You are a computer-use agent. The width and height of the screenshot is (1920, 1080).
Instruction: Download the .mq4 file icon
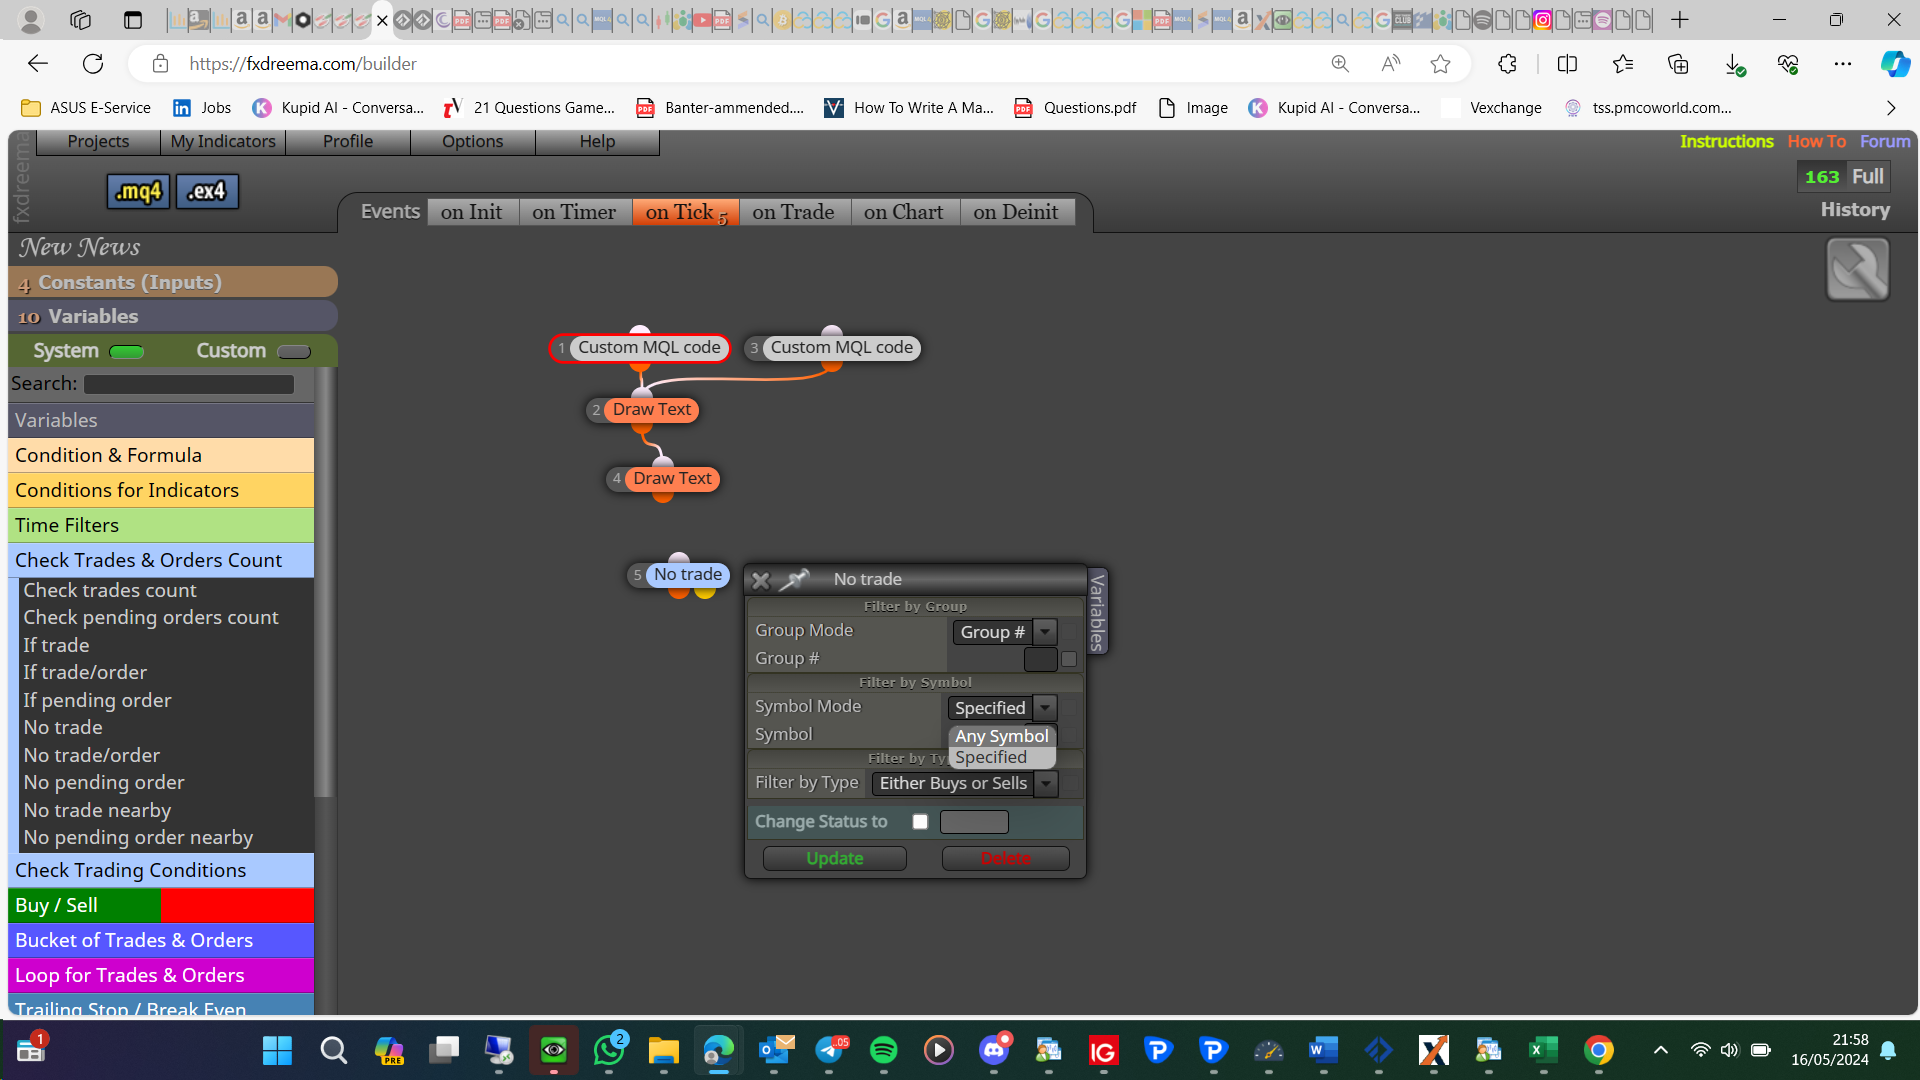pos(138,191)
